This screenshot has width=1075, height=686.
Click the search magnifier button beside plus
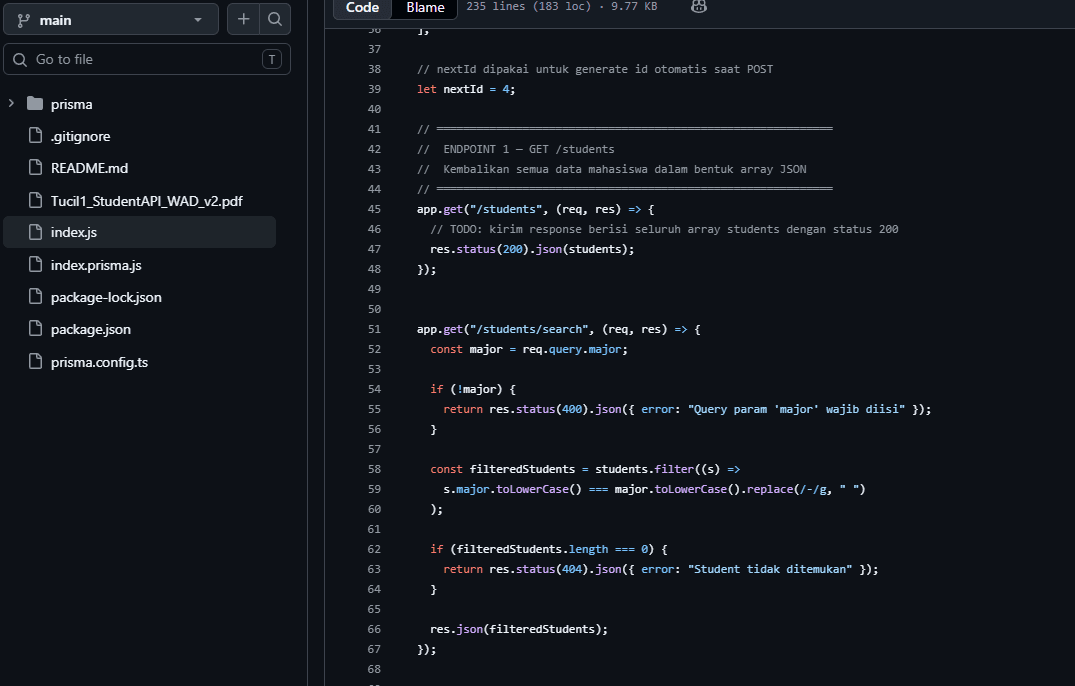275,19
